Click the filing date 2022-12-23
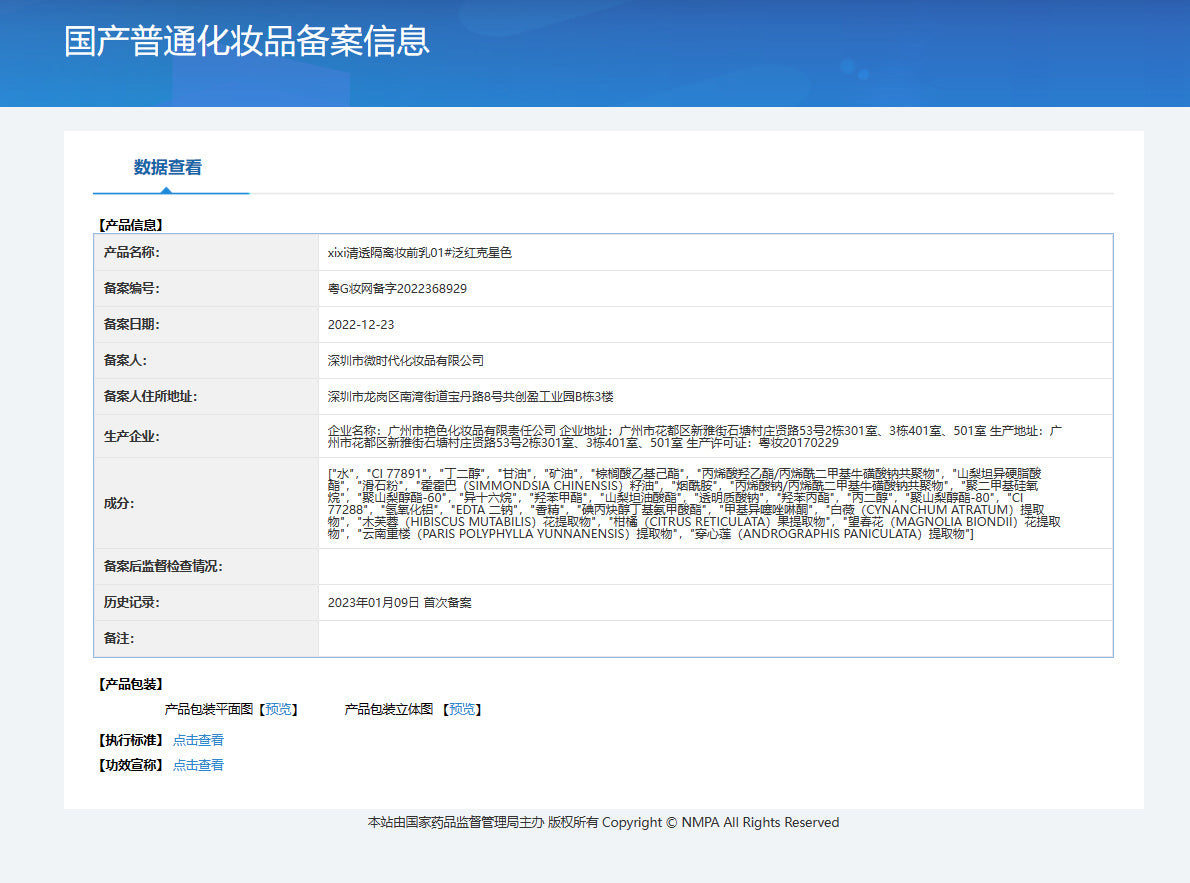 point(361,325)
